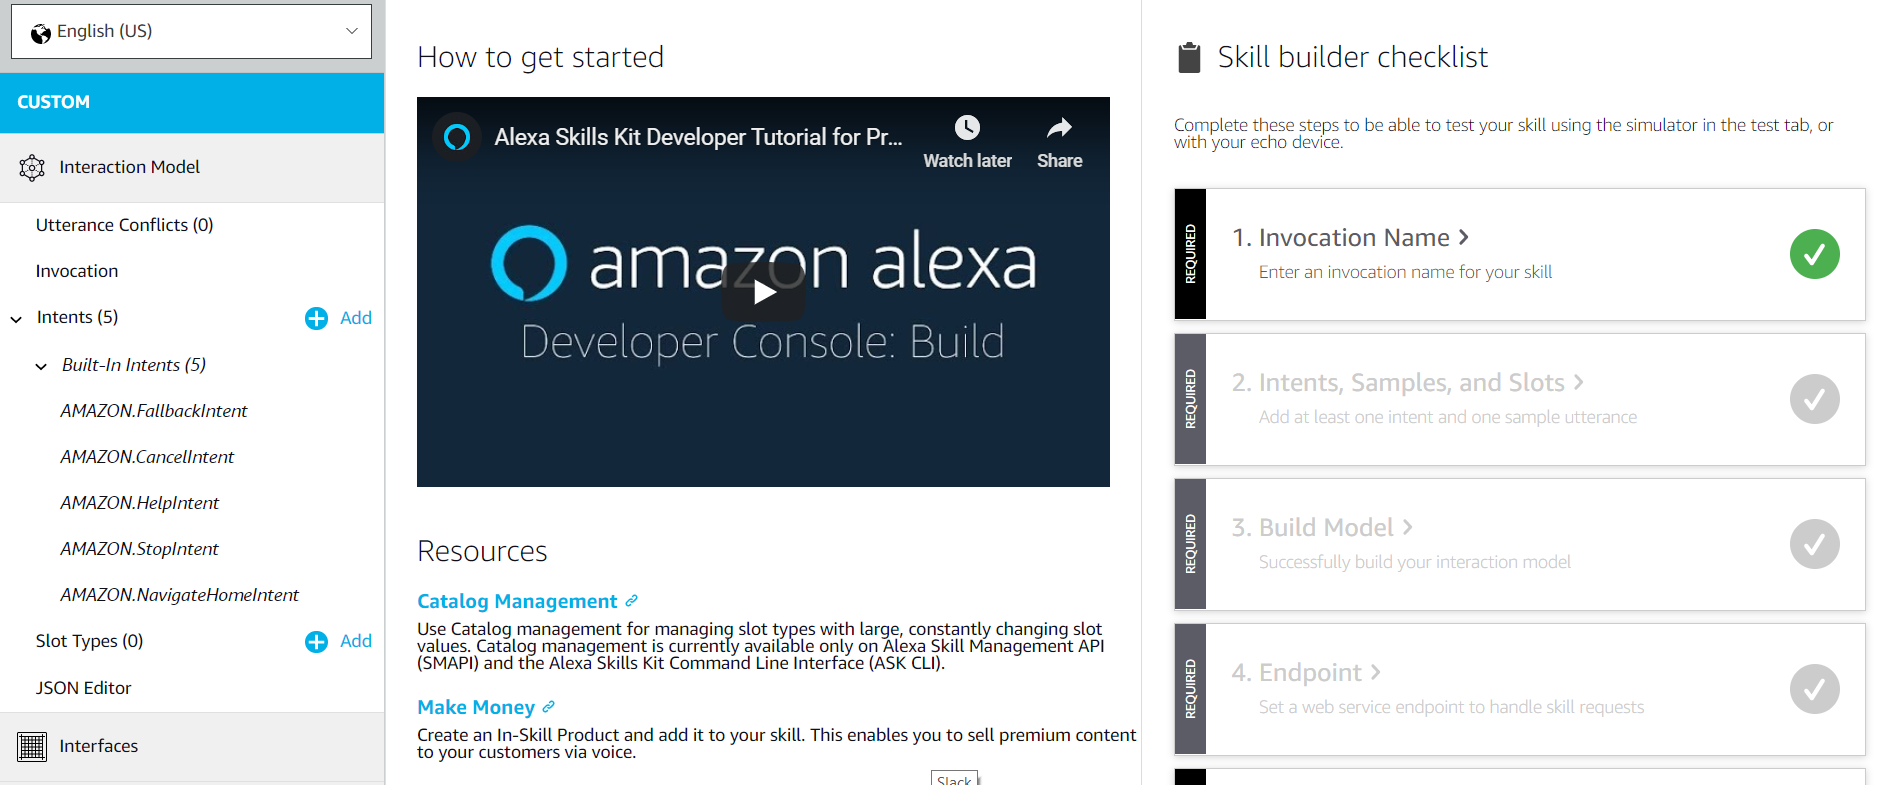Select Slot Types (0)
This screenshot has width=1894, height=785.
[89, 641]
